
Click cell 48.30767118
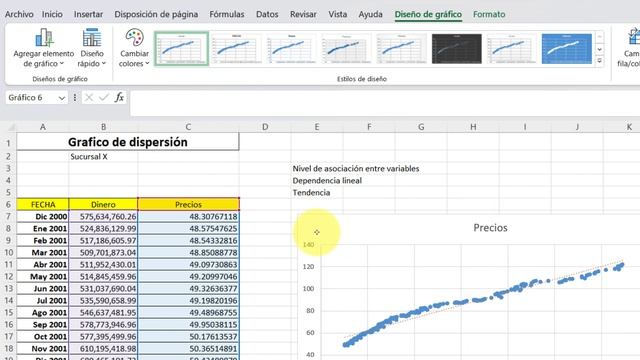click(x=188, y=217)
